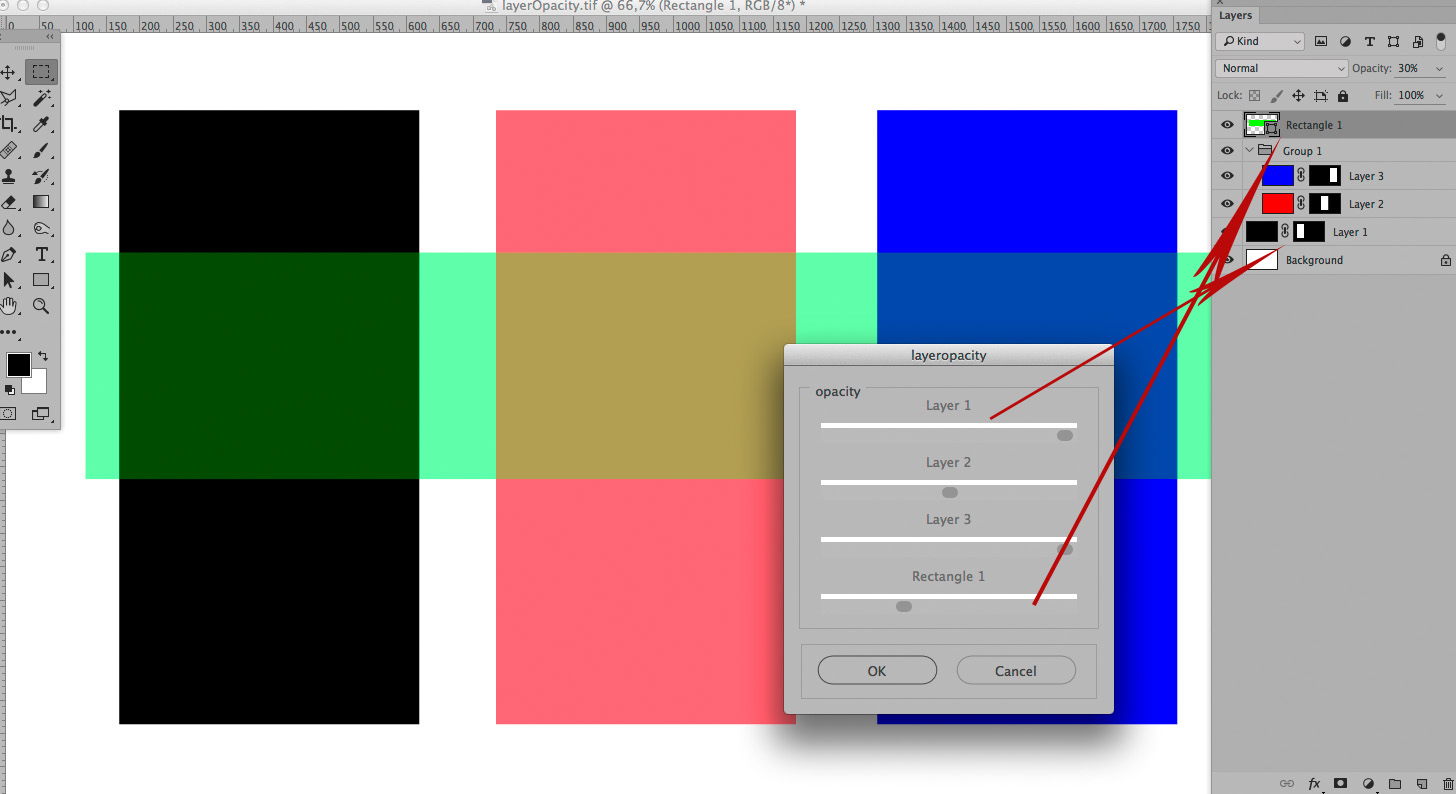
Task: Collapse the Group 1 folder
Action: (1250, 151)
